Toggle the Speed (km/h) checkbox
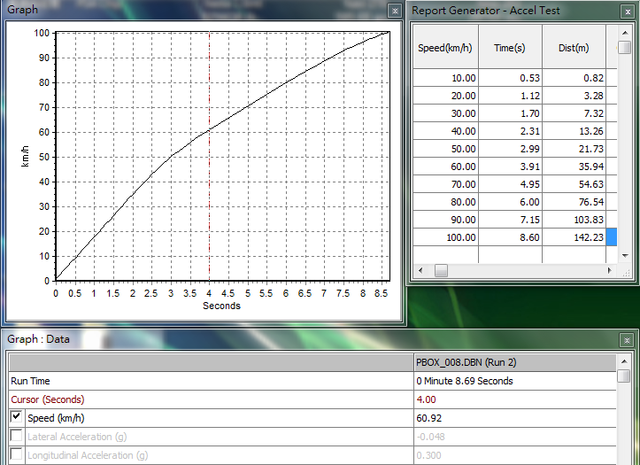This screenshot has height=465, width=640. (x=16, y=417)
